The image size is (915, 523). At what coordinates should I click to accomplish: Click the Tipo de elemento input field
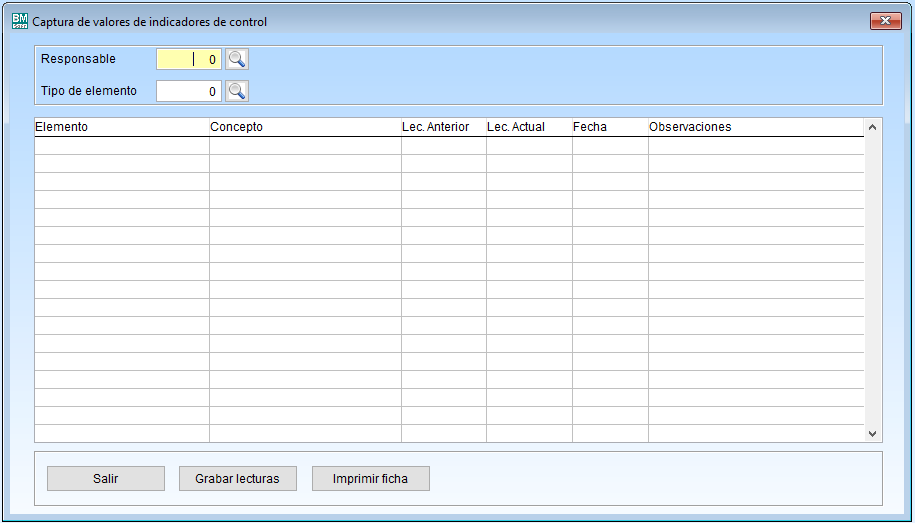point(189,91)
